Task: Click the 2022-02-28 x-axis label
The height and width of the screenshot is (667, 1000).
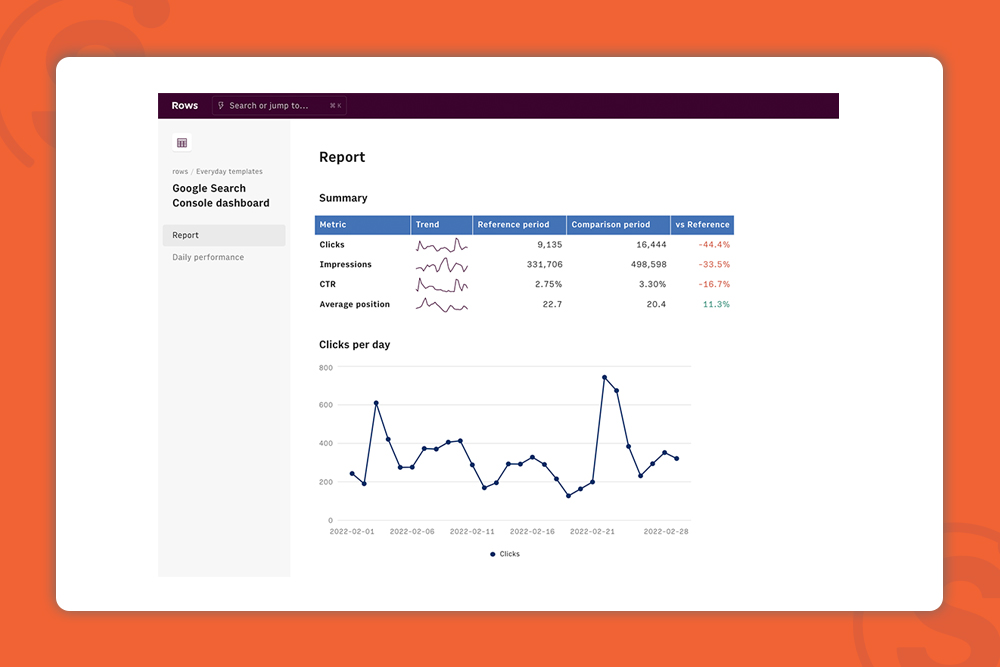Action: (666, 531)
